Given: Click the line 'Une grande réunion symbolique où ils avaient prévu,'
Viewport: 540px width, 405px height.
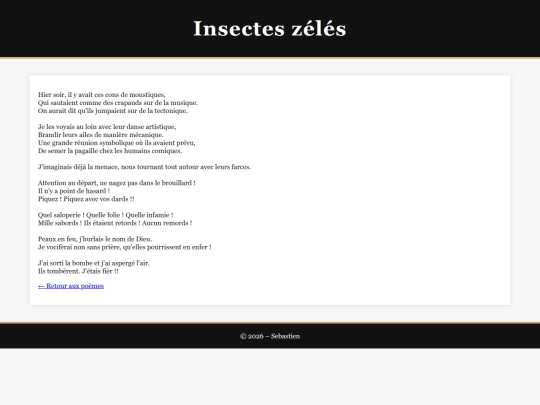Looking at the screenshot, I should pos(116,143).
